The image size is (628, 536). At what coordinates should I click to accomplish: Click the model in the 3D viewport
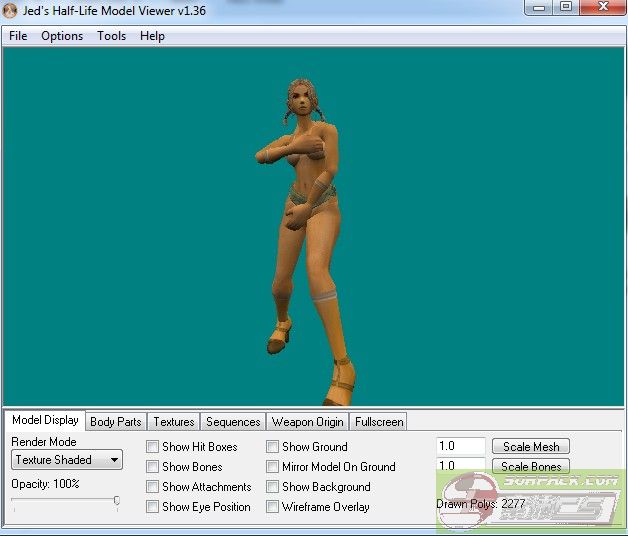(306, 240)
